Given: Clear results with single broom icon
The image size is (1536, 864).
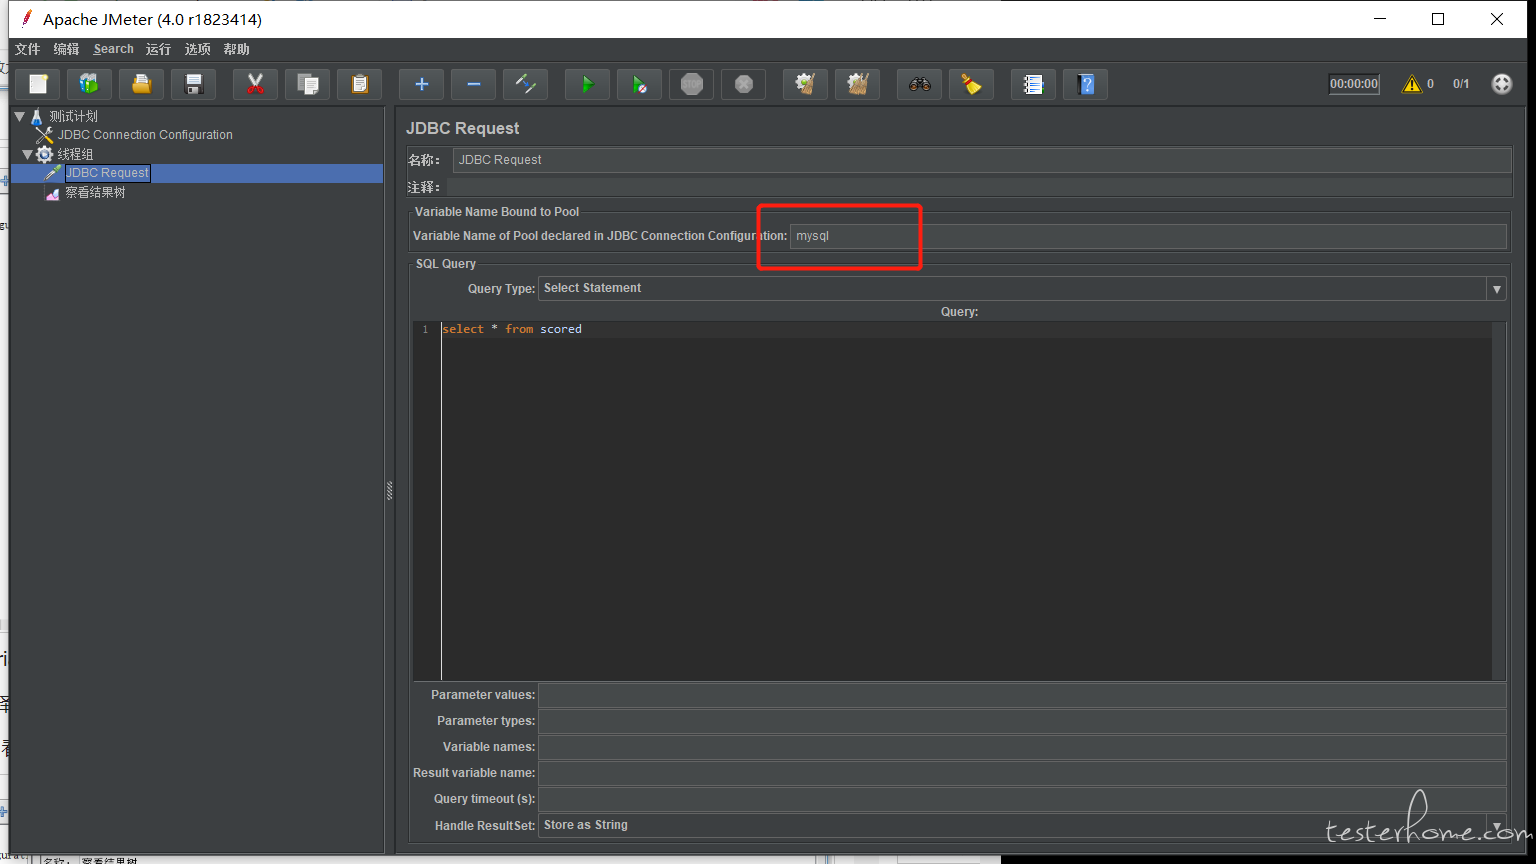Looking at the screenshot, I should [806, 84].
